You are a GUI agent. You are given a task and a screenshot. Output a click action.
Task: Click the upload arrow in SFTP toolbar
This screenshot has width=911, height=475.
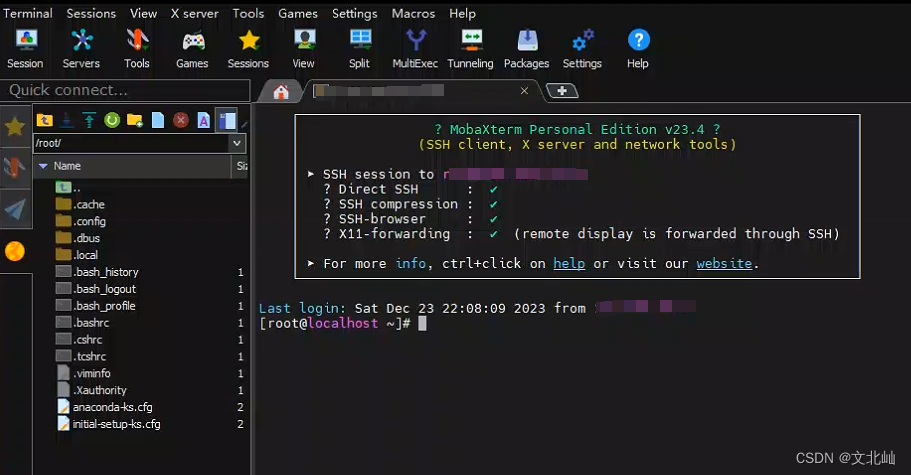pyautogui.click(x=89, y=120)
